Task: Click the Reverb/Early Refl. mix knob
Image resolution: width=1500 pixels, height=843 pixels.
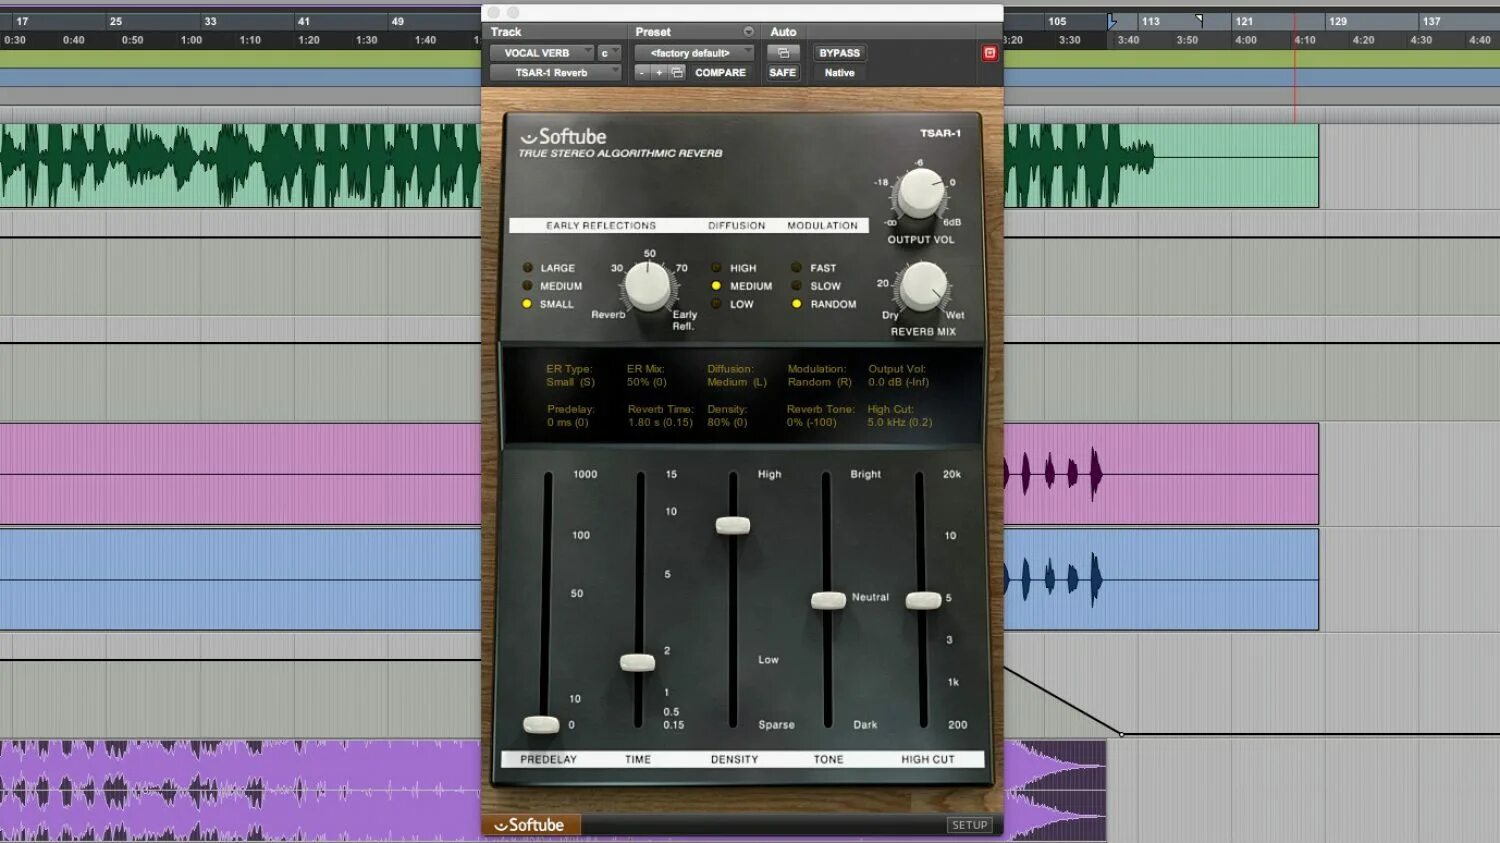Action: [647, 287]
